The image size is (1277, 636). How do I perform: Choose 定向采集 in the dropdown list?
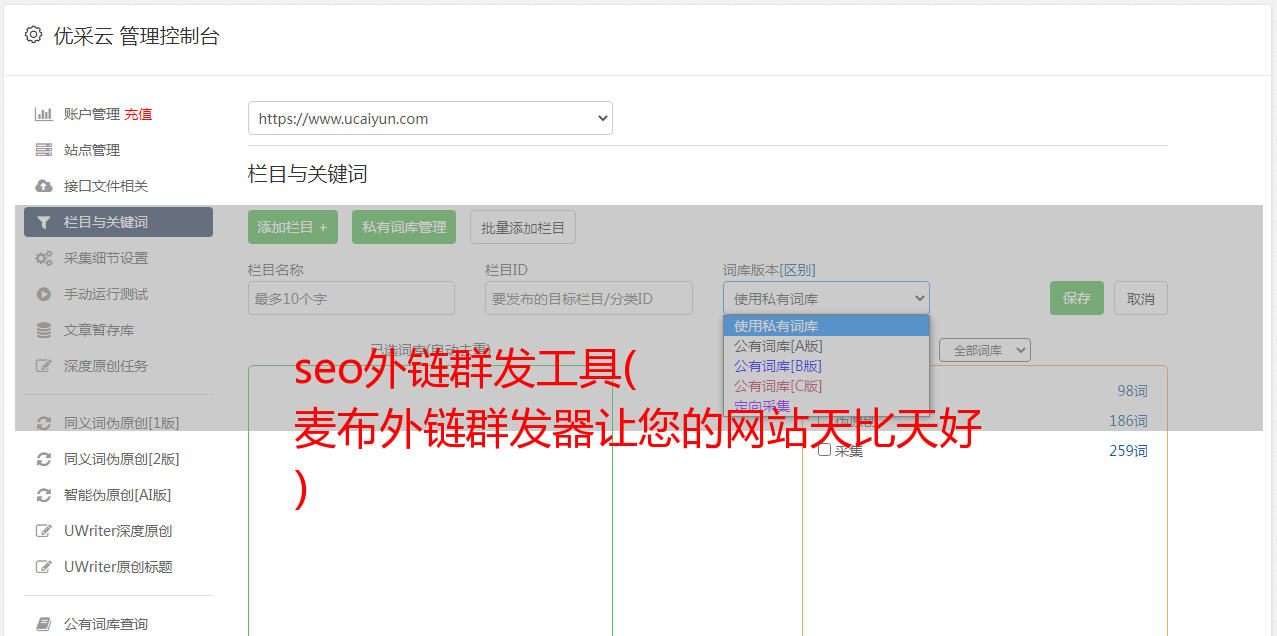[826, 406]
